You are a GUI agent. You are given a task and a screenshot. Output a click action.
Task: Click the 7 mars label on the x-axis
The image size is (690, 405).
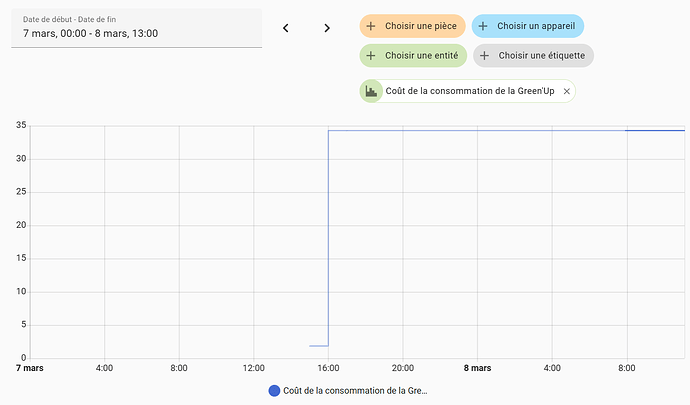tap(30, 368)
